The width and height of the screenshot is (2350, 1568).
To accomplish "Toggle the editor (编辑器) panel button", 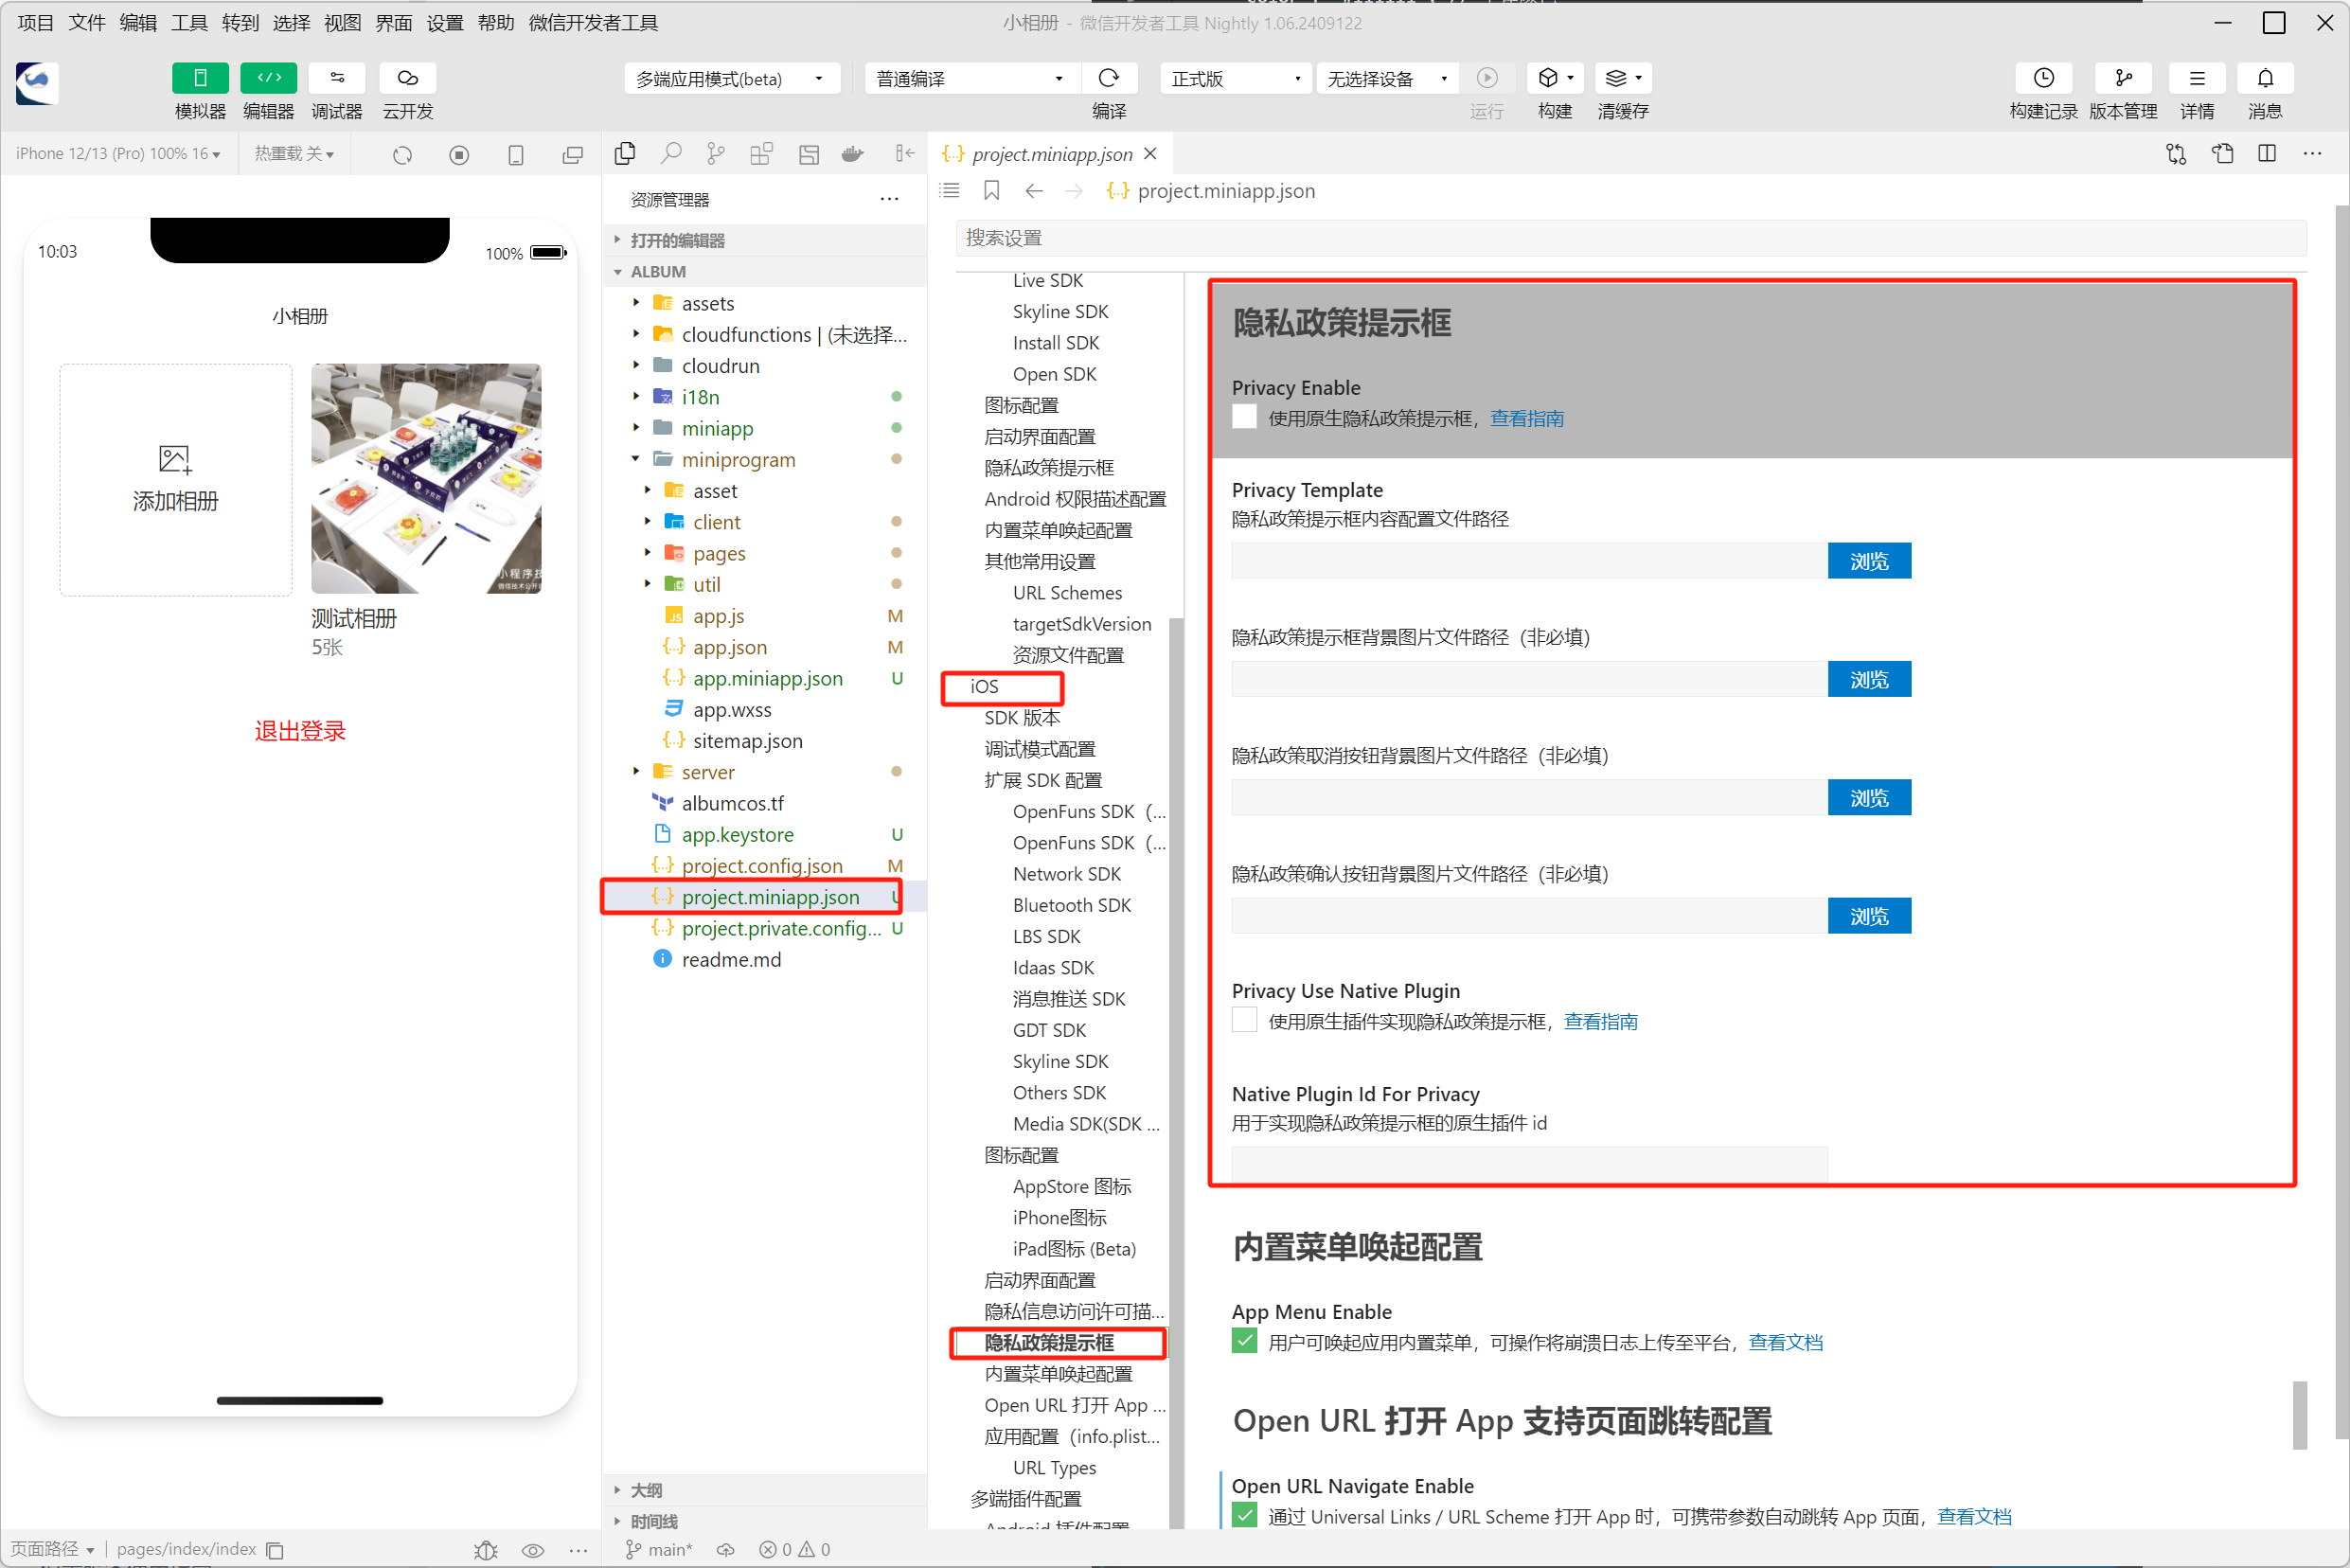I will (x=268, y=78).
